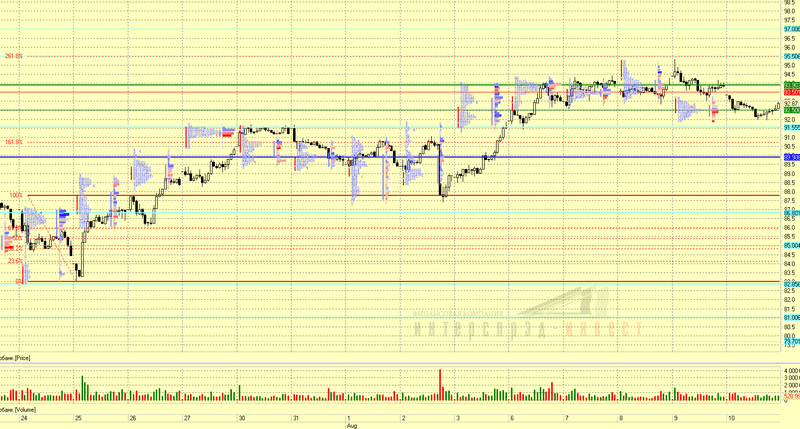Select date 8 on the time axis
The width and height of the screenshot is (800, 429).
point(621,418)
